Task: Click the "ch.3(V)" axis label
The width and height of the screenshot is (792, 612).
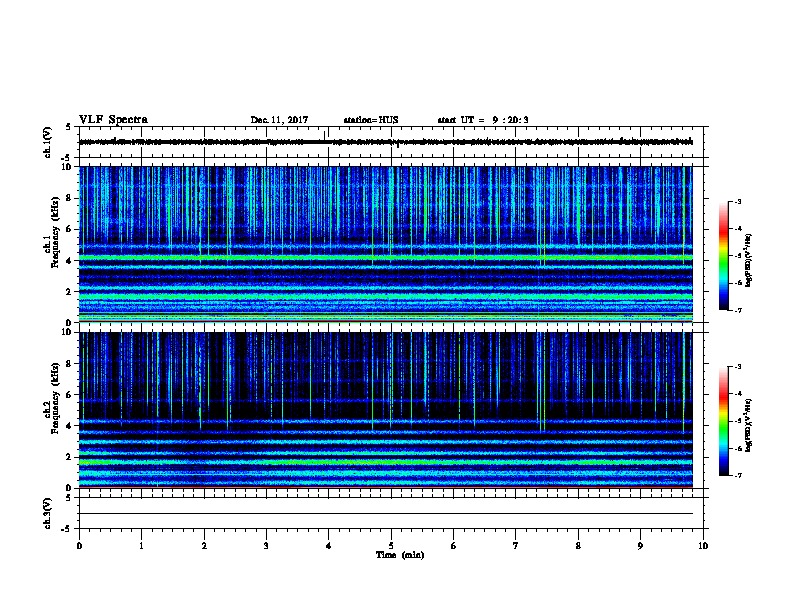Action: pos(48,513)
